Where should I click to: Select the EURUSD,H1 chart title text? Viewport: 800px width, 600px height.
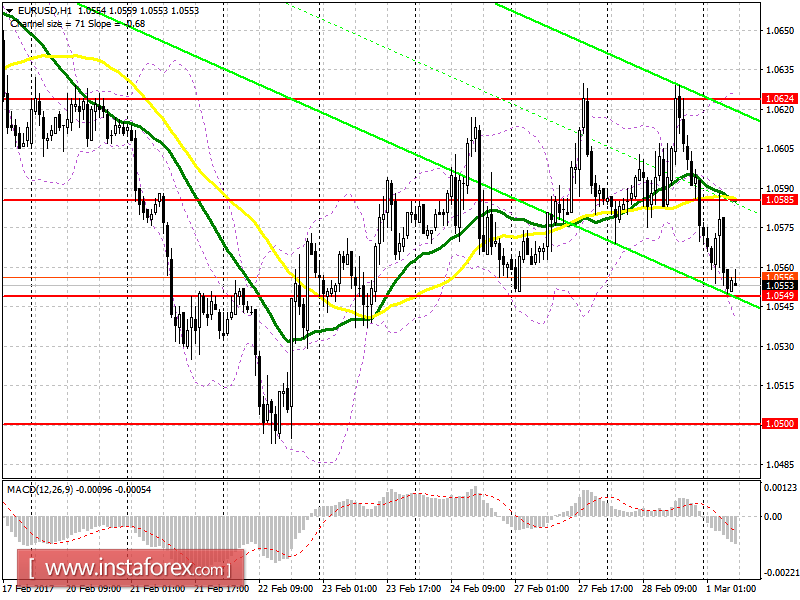coord(44,10)
